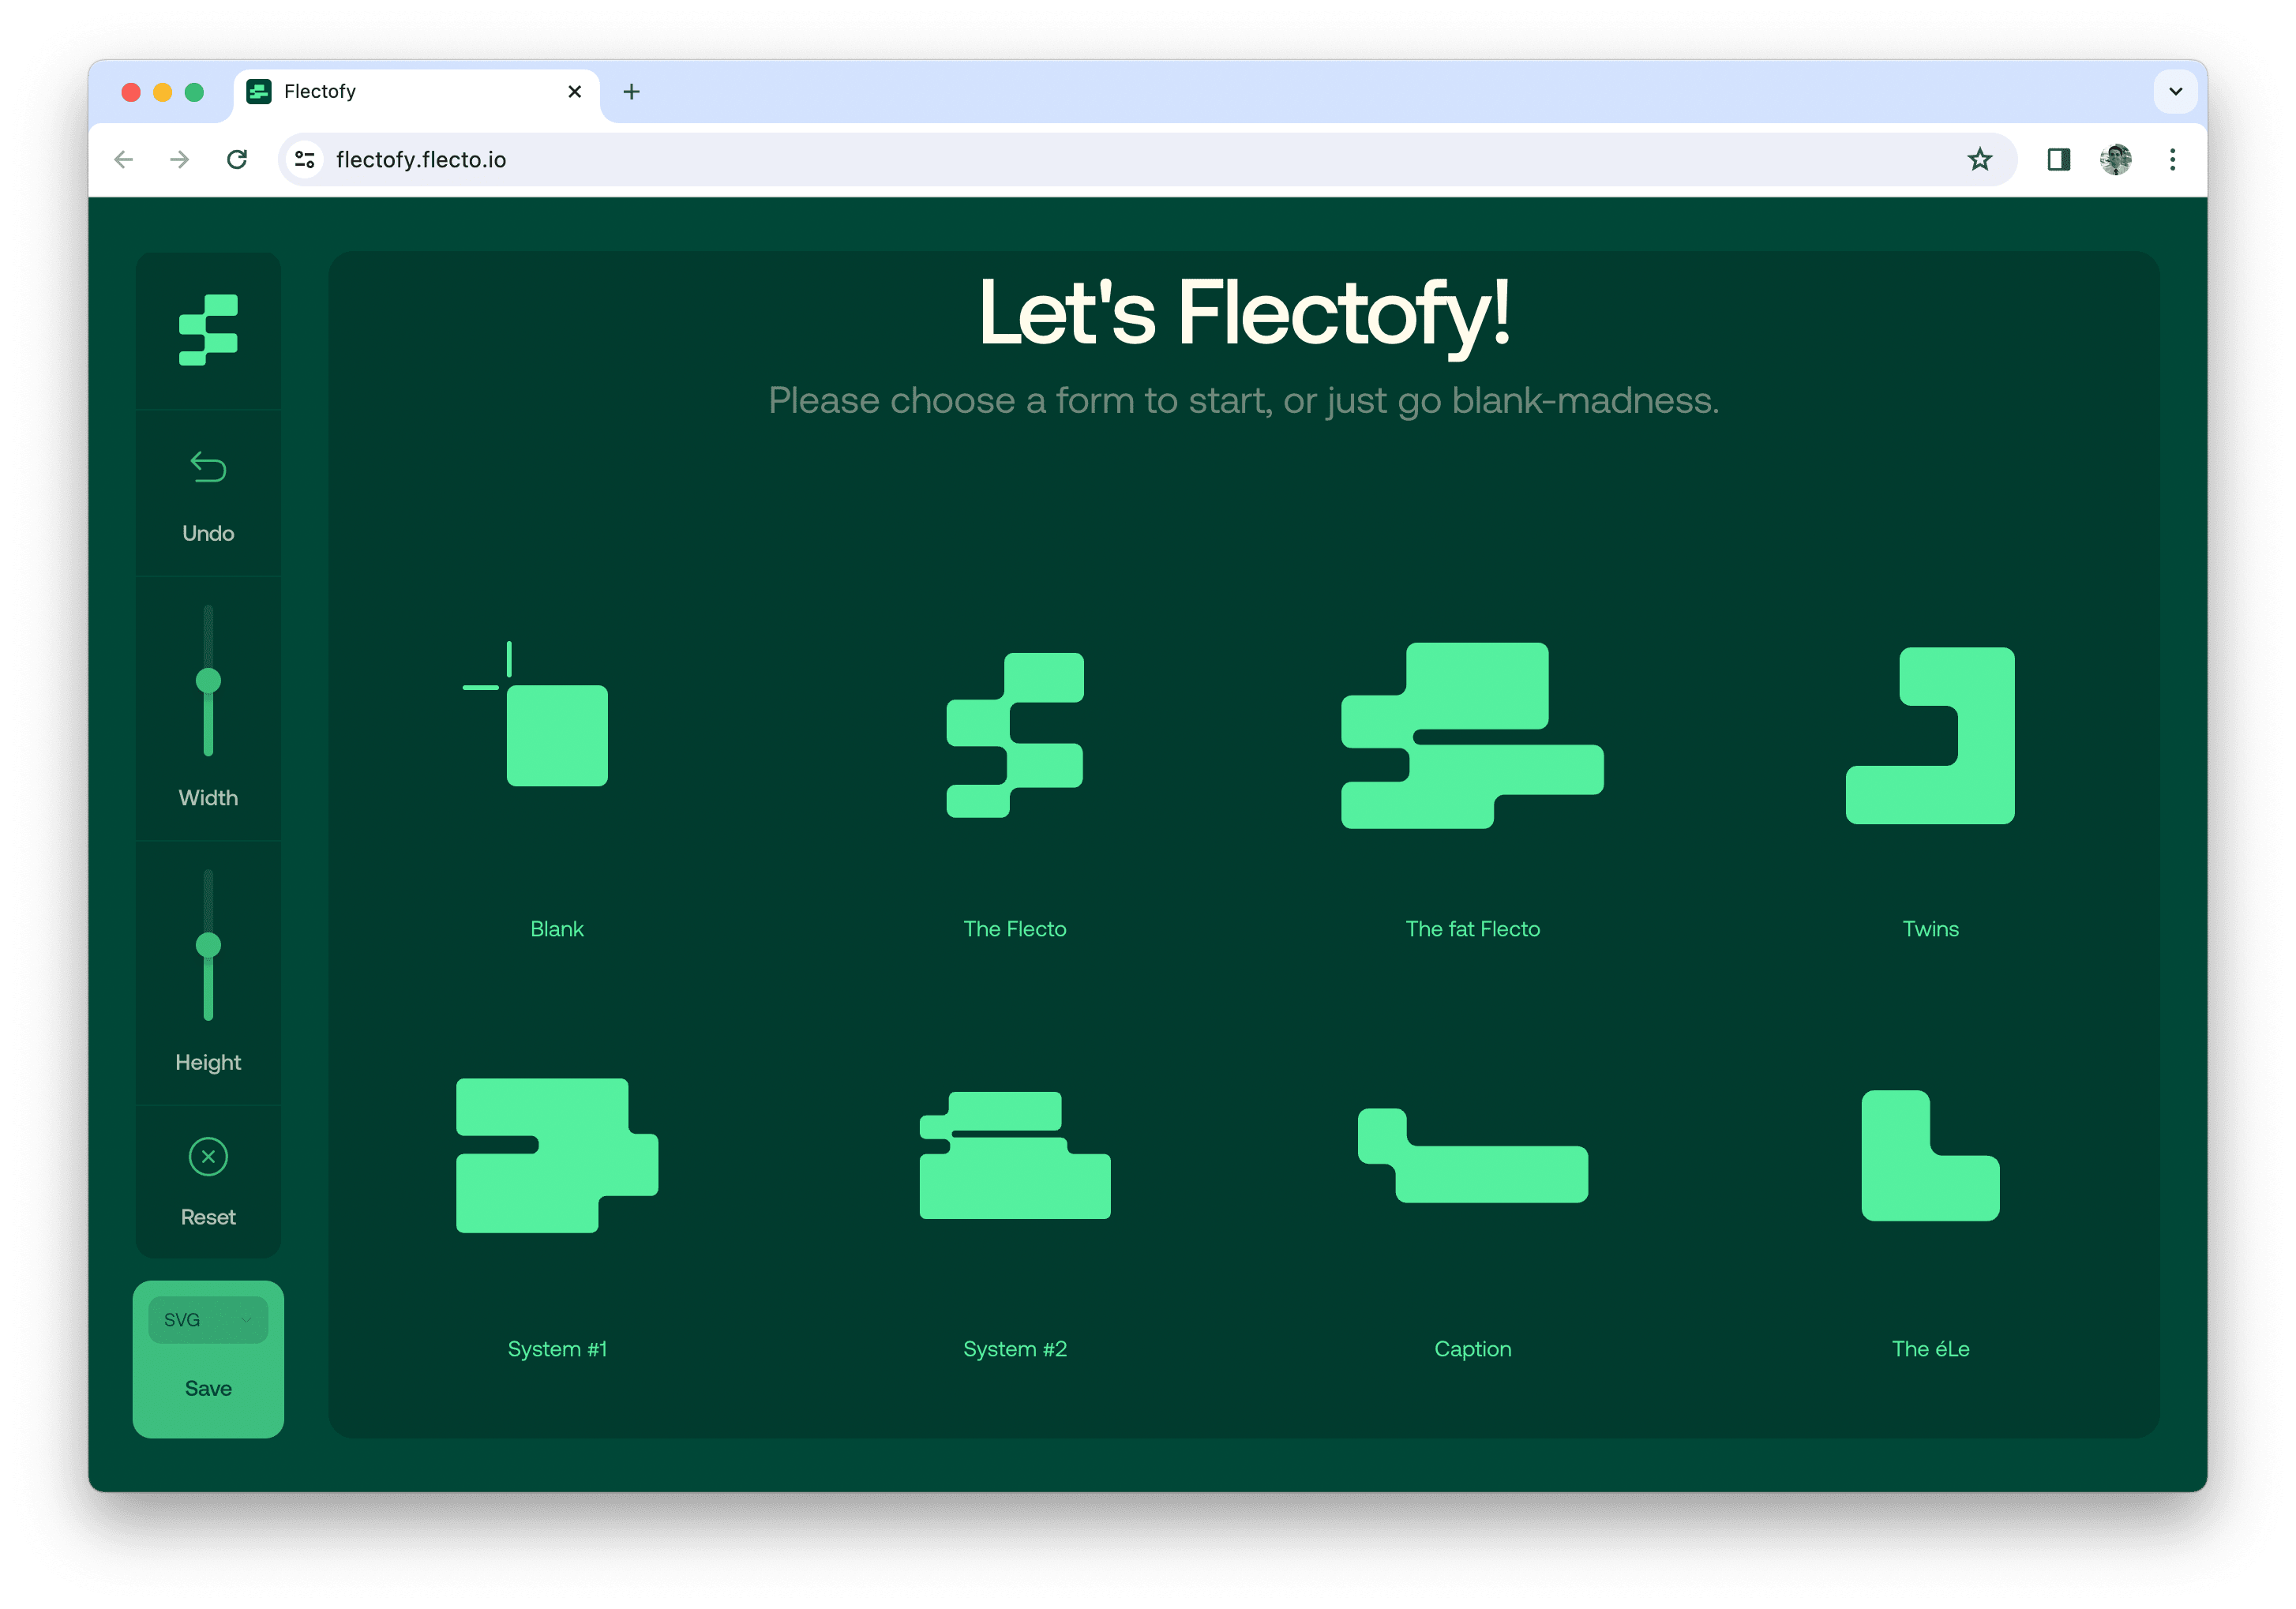2296x1609 pixels.
Task: Open a new browser tab
Action: point(631,91)
